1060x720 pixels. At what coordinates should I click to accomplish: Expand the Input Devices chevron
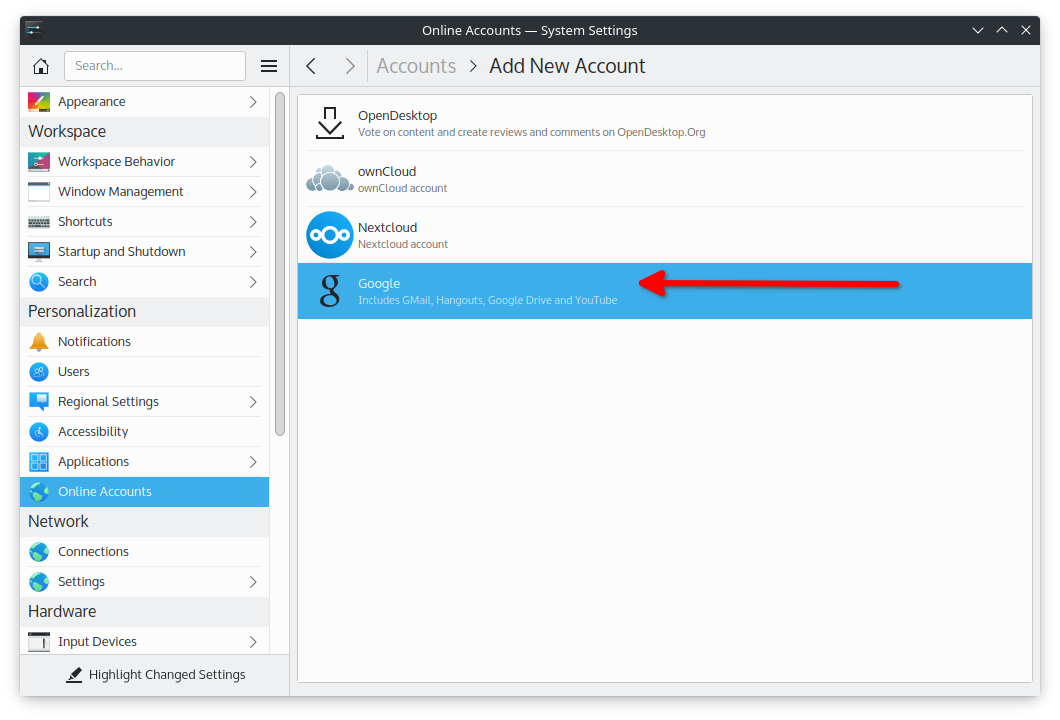(x=253, y=642)
